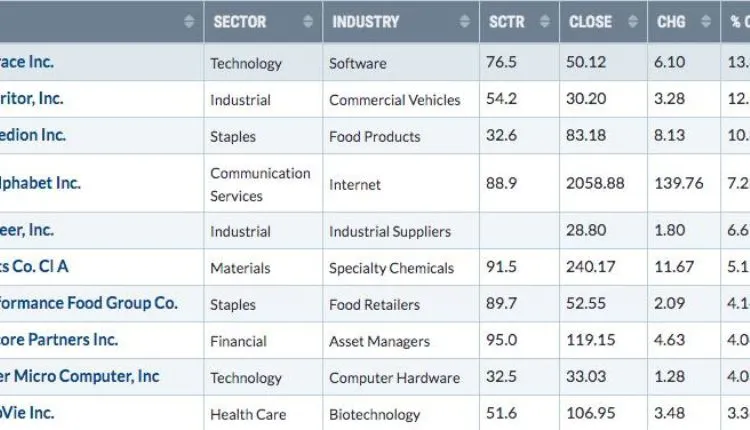Open the Micro Computer, Inc company link
This screenshot has width=750, height=430.
(80, 376)
